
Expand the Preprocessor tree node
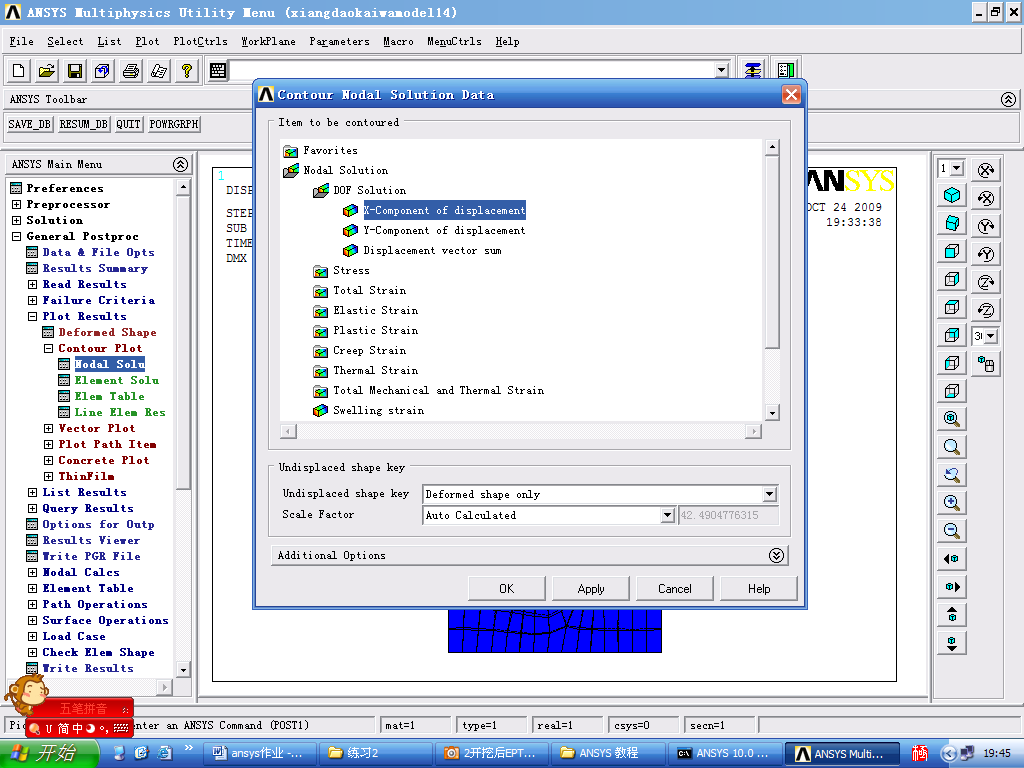tap(16, 205)
